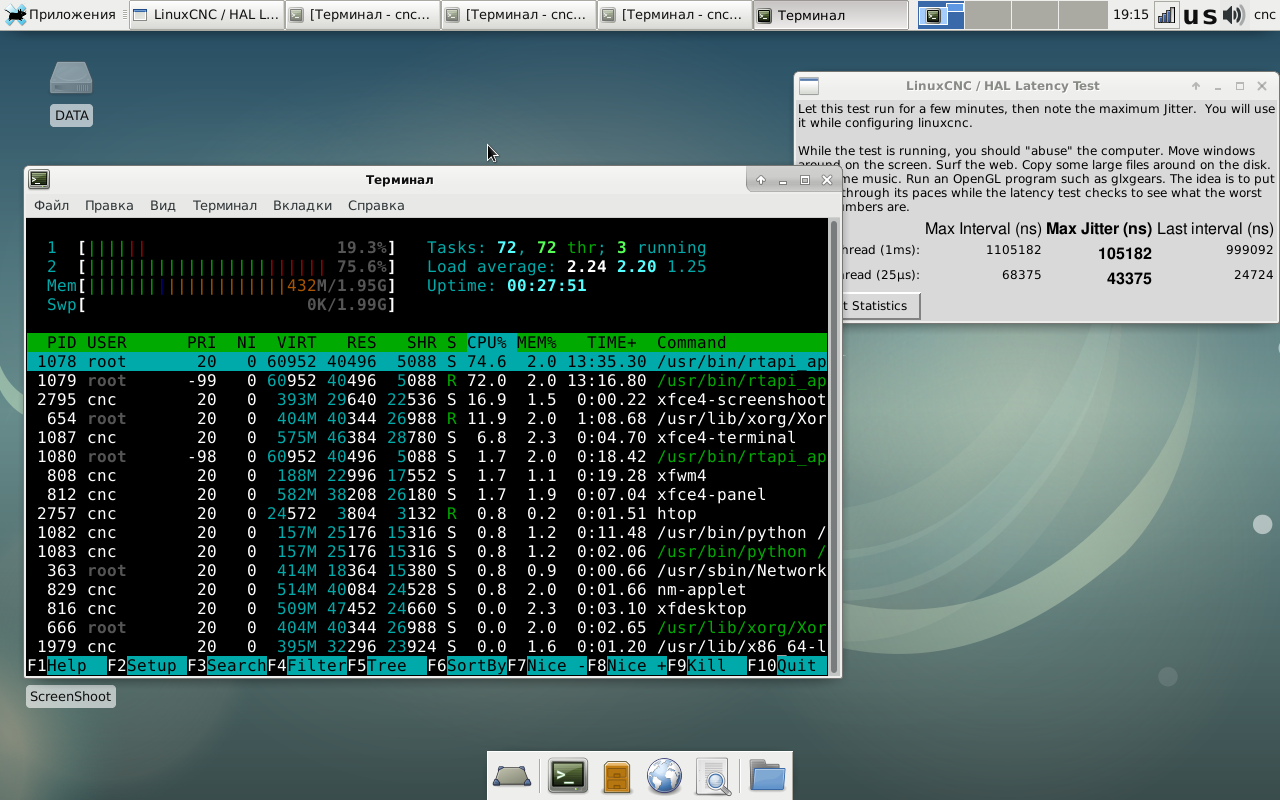Click F3 Search in the htop function bar
The width and height of the screenshot is (1280, 800).
point(227,665)
